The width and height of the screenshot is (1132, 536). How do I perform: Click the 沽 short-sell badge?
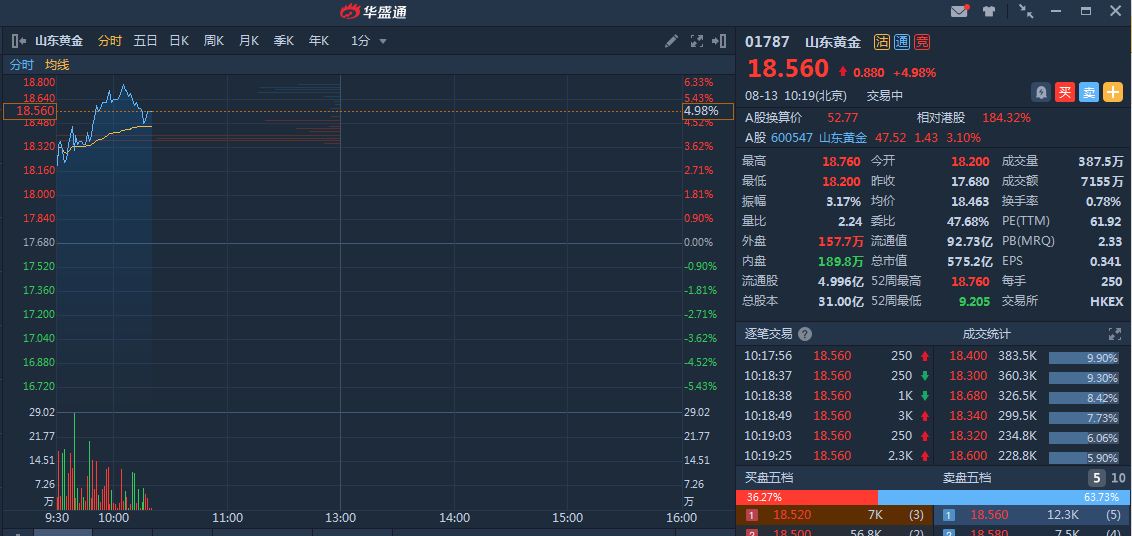(881, 42)
